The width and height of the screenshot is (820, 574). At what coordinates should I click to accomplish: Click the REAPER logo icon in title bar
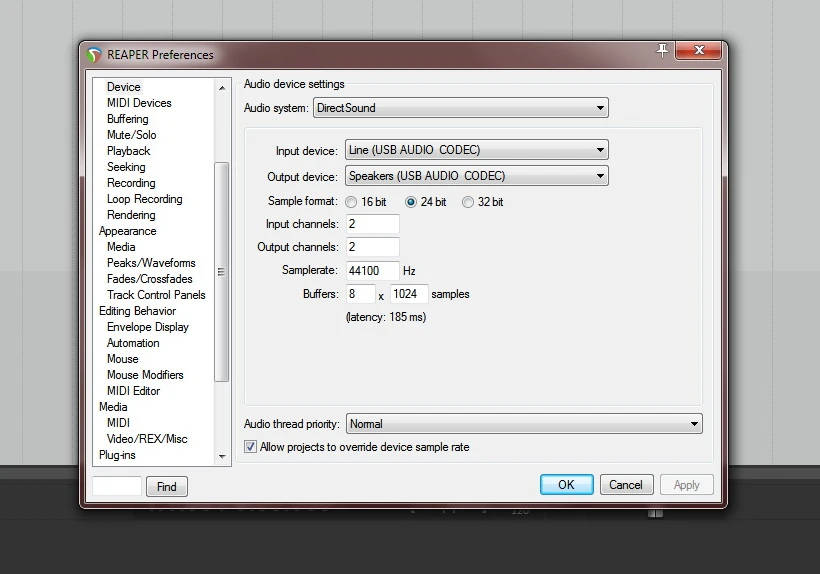(95, 55)
